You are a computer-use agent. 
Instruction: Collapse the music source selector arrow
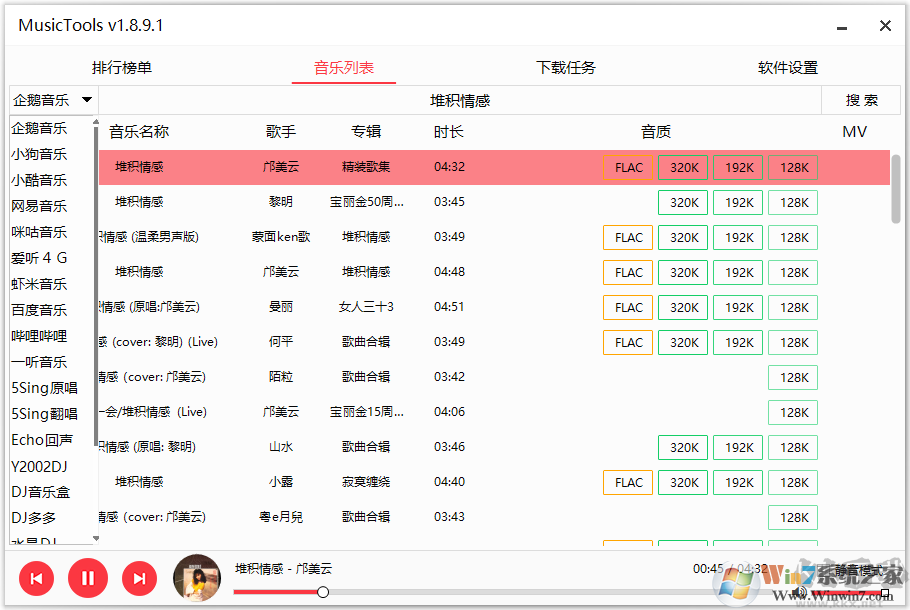(86, 99)
